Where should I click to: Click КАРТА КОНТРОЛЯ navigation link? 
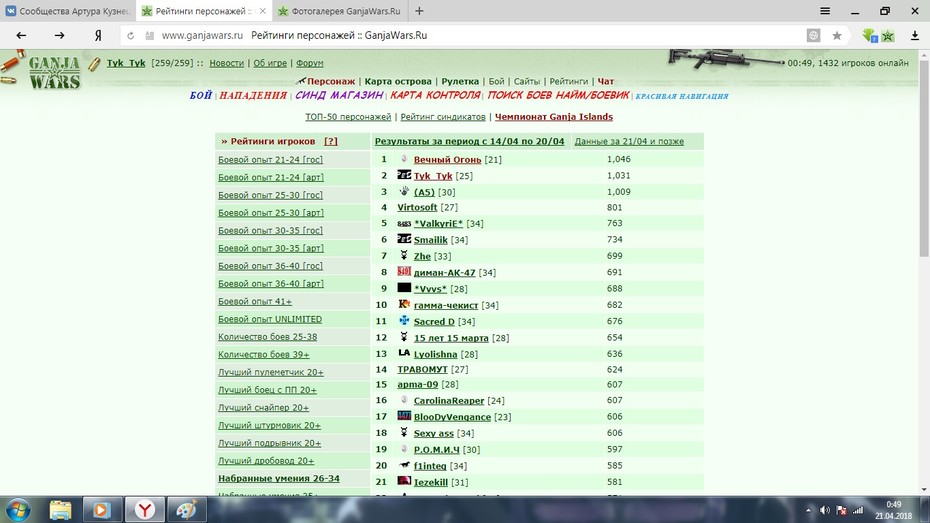(435, 95)
